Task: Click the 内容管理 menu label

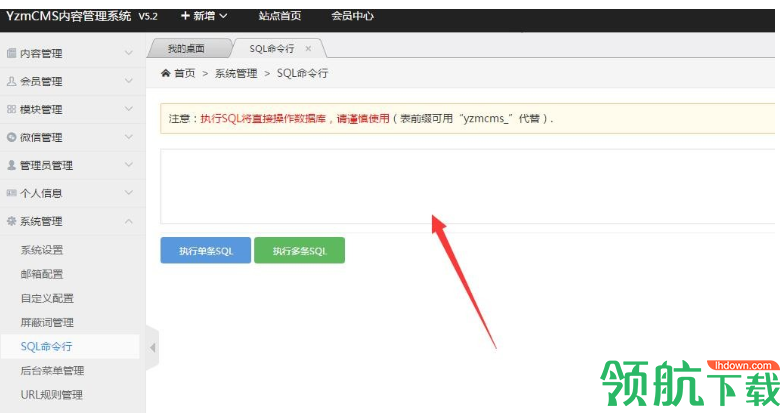Action: 41,53
